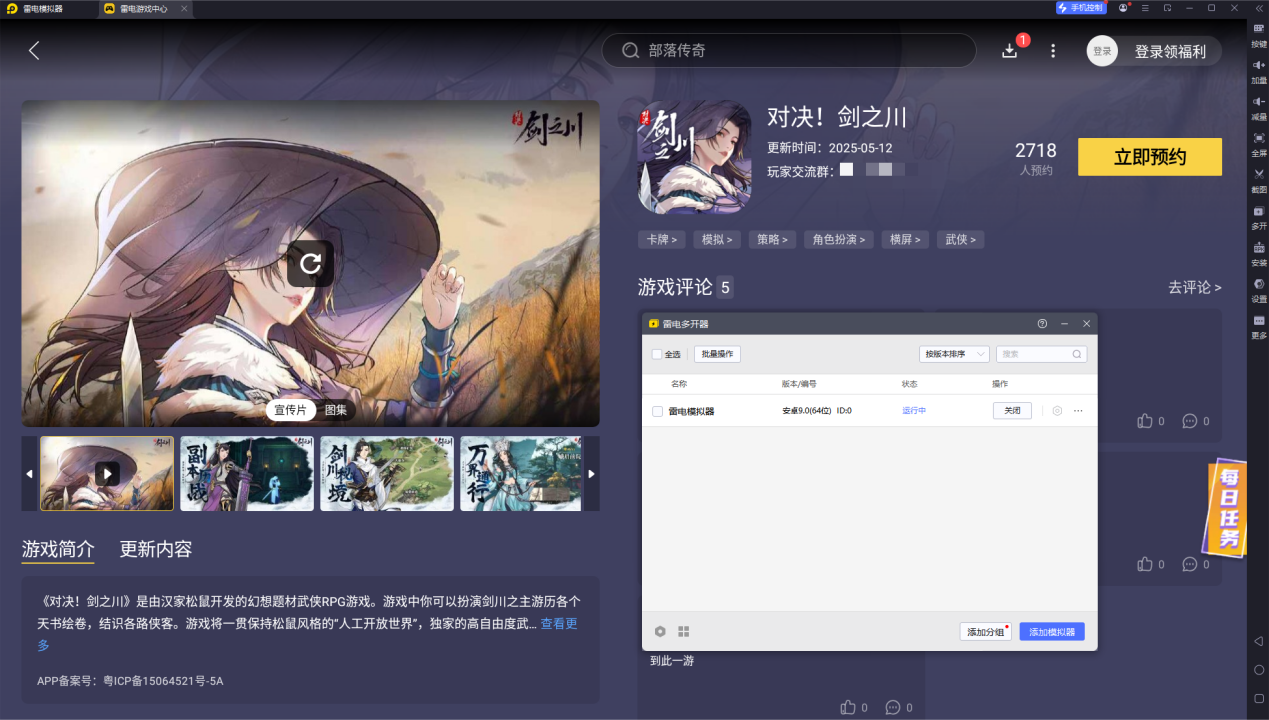1269x720 pixels.
Task: Show previous thumbnails with left arrow
Action: 29,474
